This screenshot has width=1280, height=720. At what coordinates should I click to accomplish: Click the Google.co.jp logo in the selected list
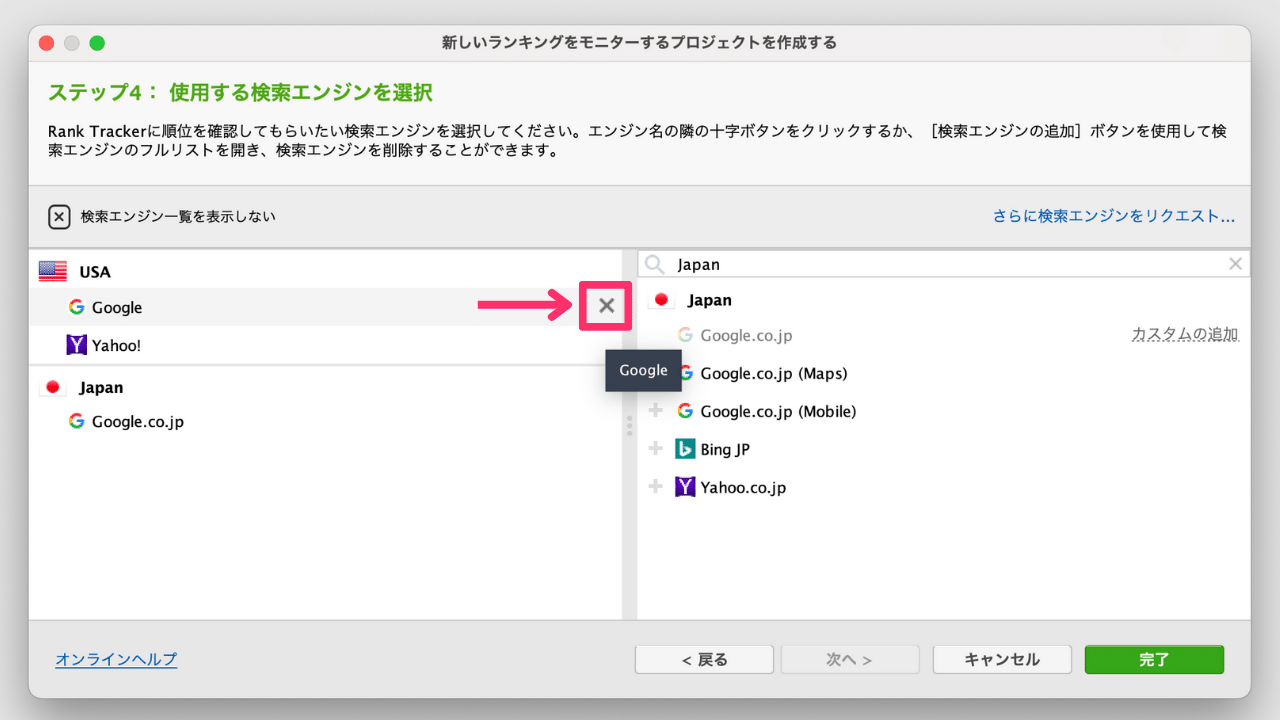76,421
